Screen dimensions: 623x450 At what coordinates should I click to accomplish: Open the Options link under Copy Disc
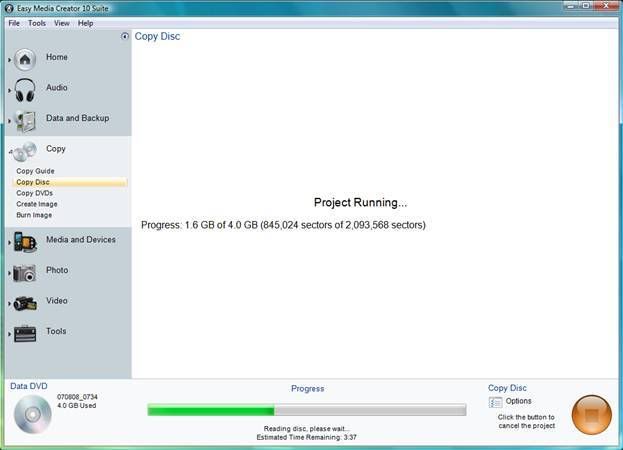pos(518,401)
